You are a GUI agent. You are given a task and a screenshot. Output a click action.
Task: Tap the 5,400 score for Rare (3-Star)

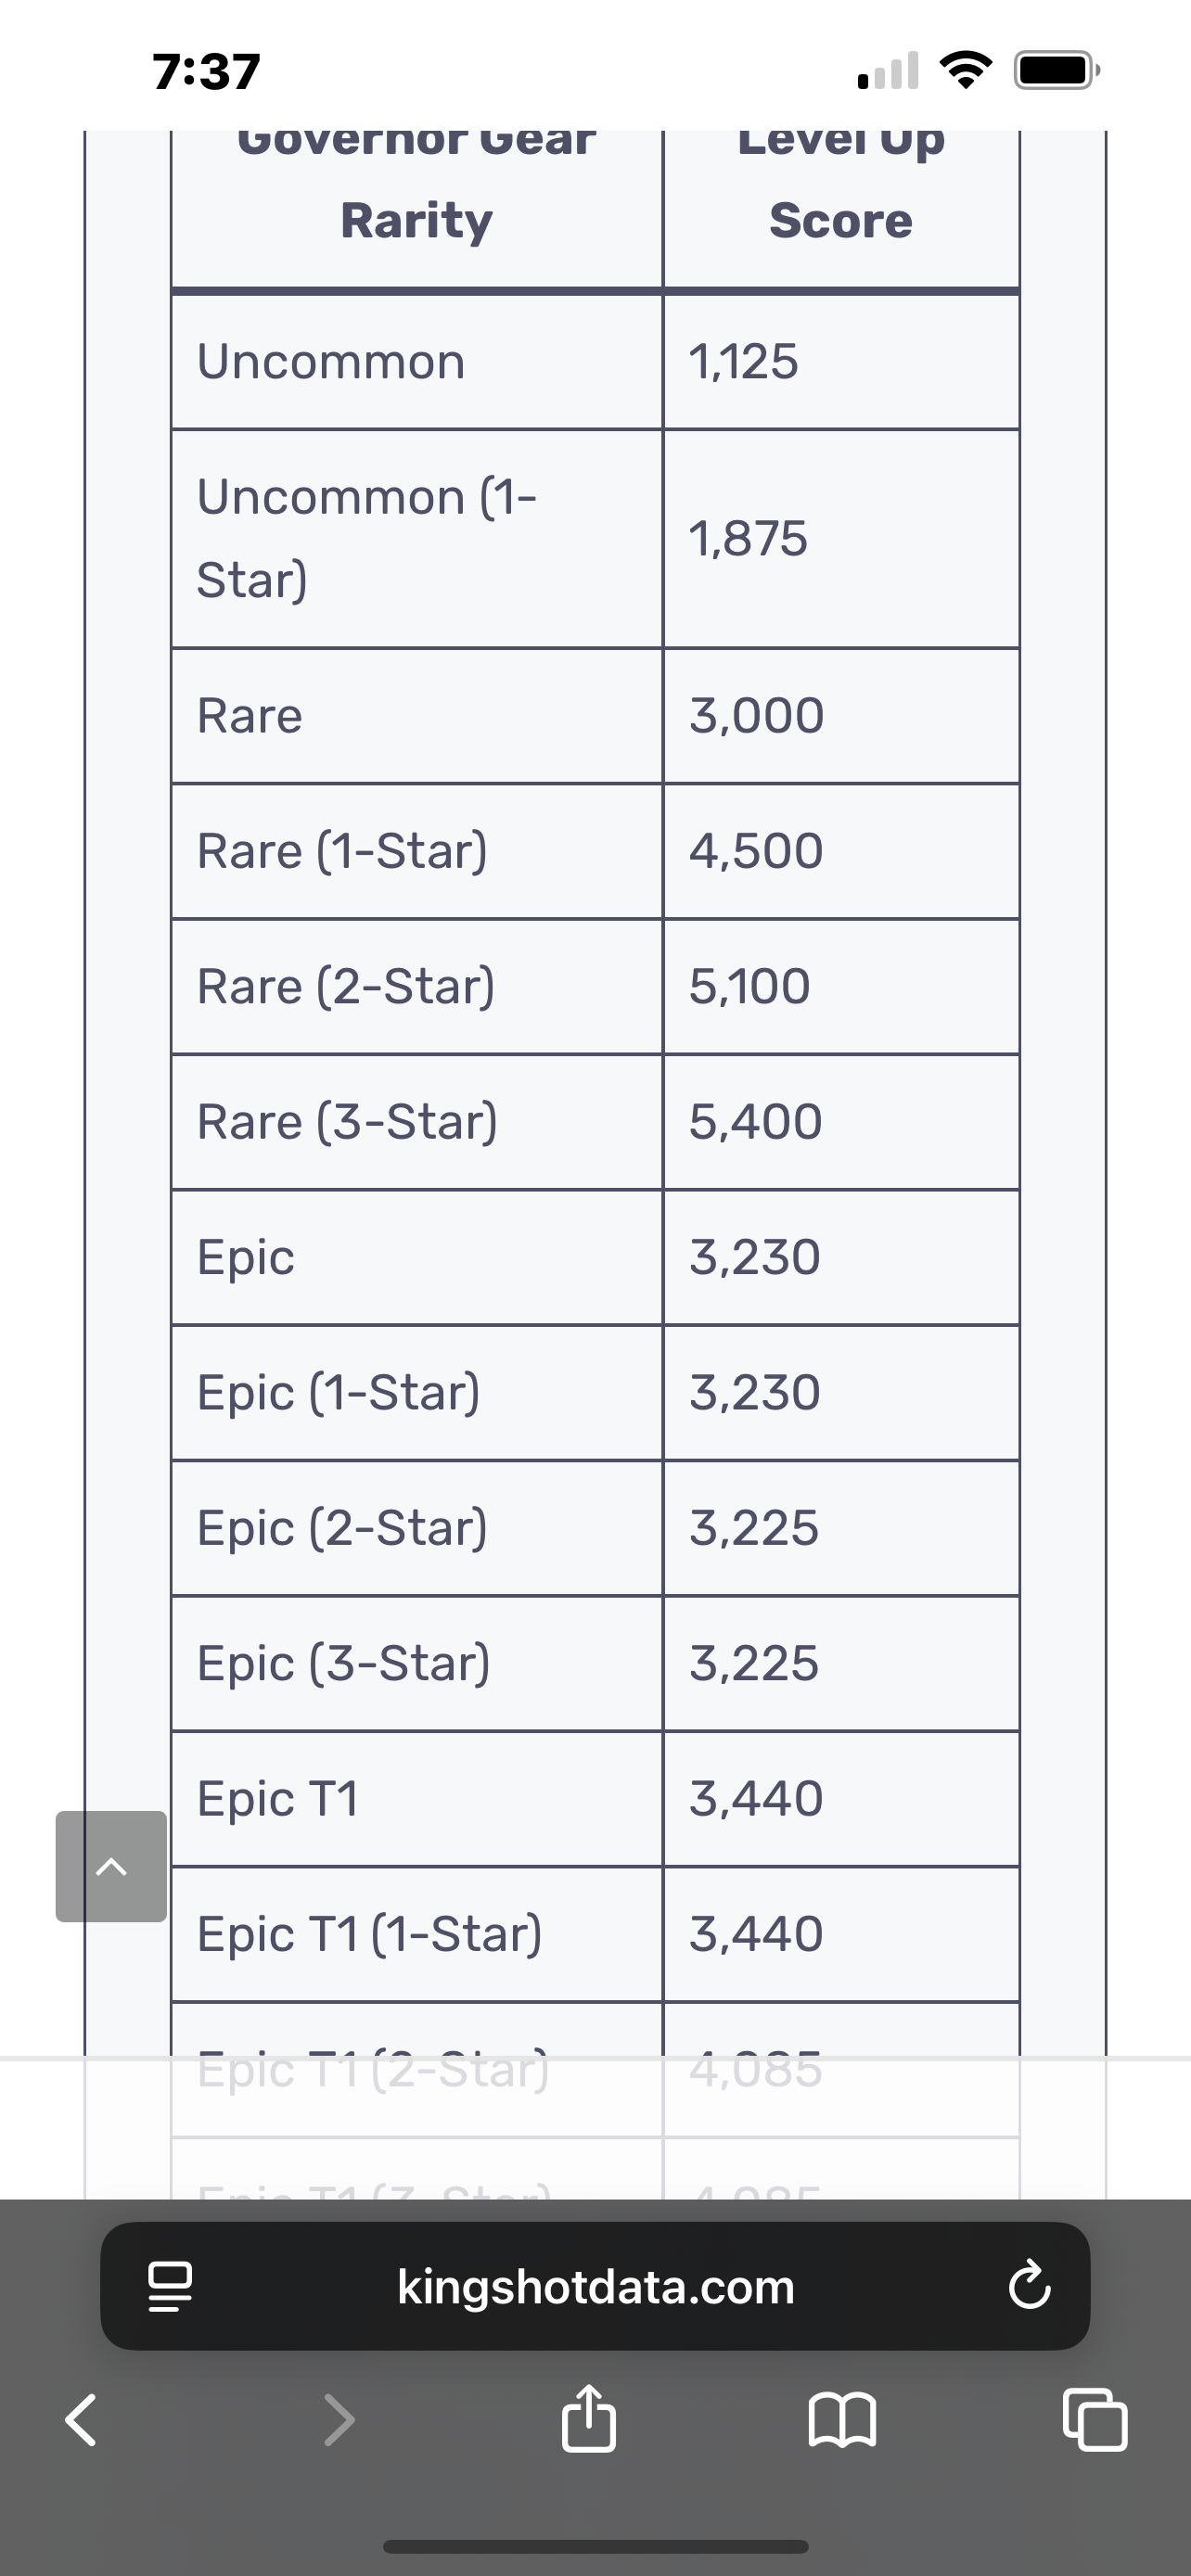click(x=756, y=1122)
